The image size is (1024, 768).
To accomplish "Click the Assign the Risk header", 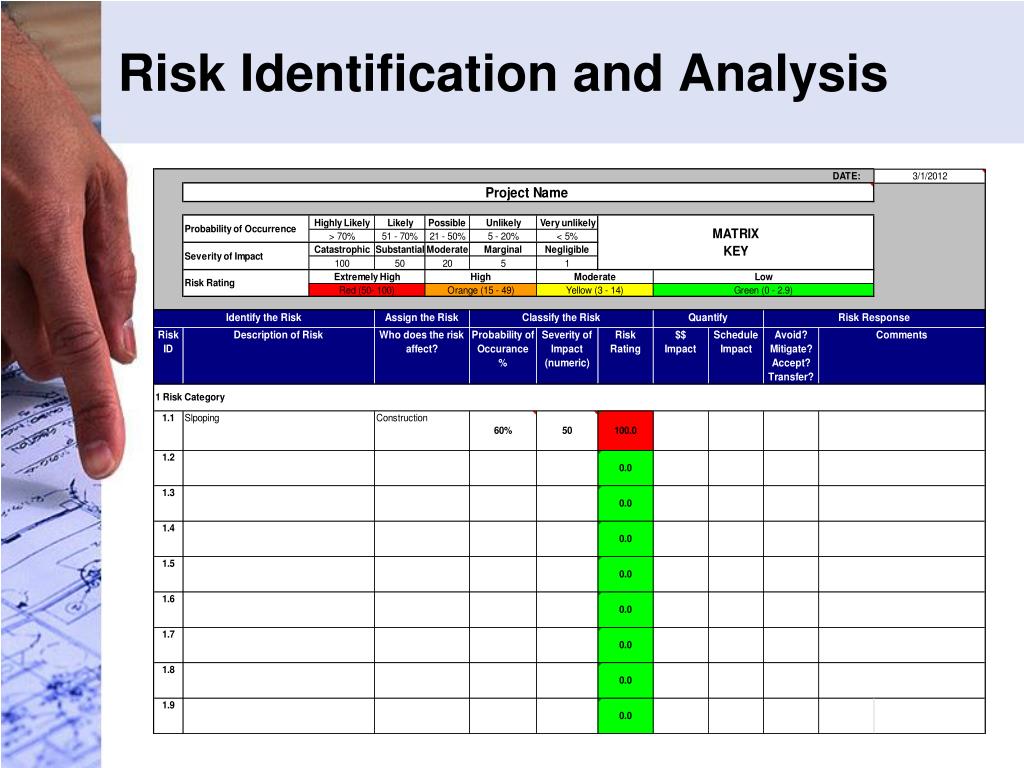I will tap(422, 317).
